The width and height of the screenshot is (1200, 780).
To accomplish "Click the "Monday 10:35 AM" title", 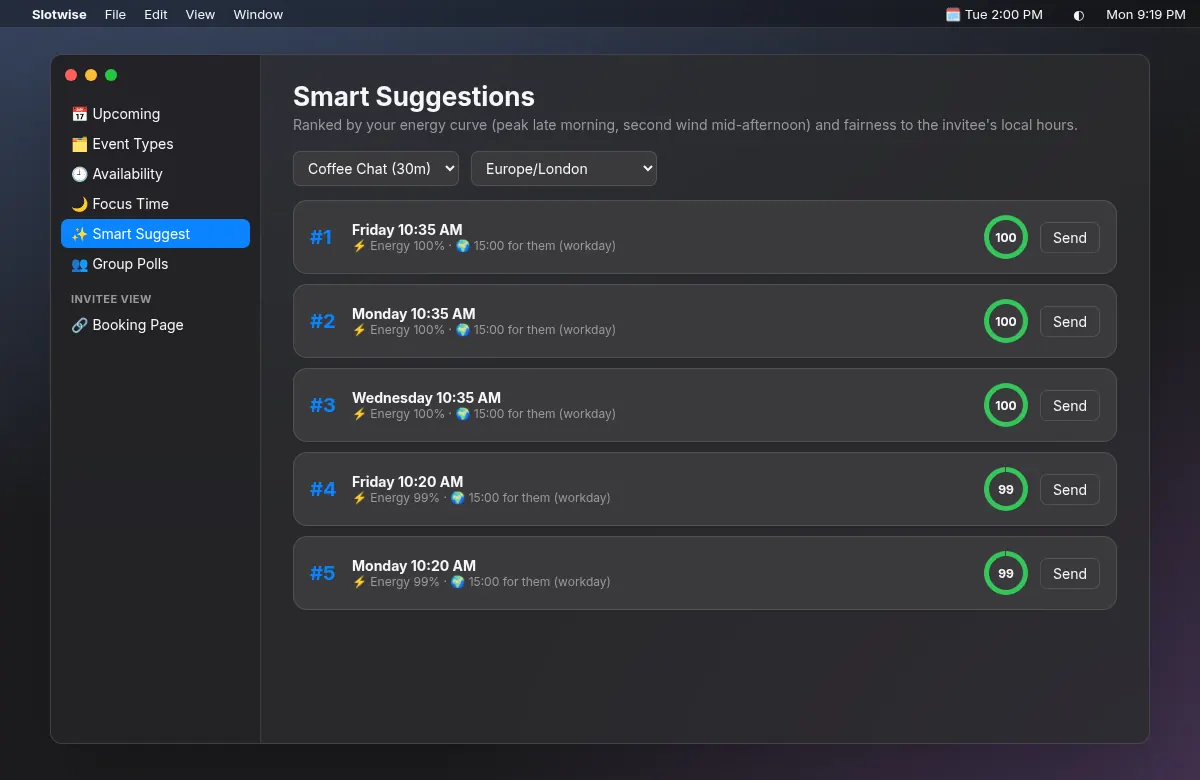I will pos(414,314).
